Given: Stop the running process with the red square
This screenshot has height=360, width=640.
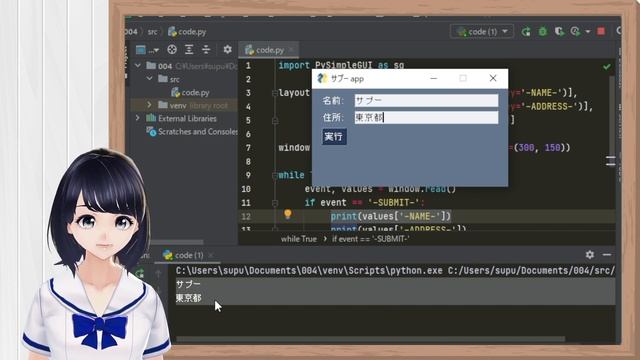Looking at the screenshot, I should click(601, 31).
